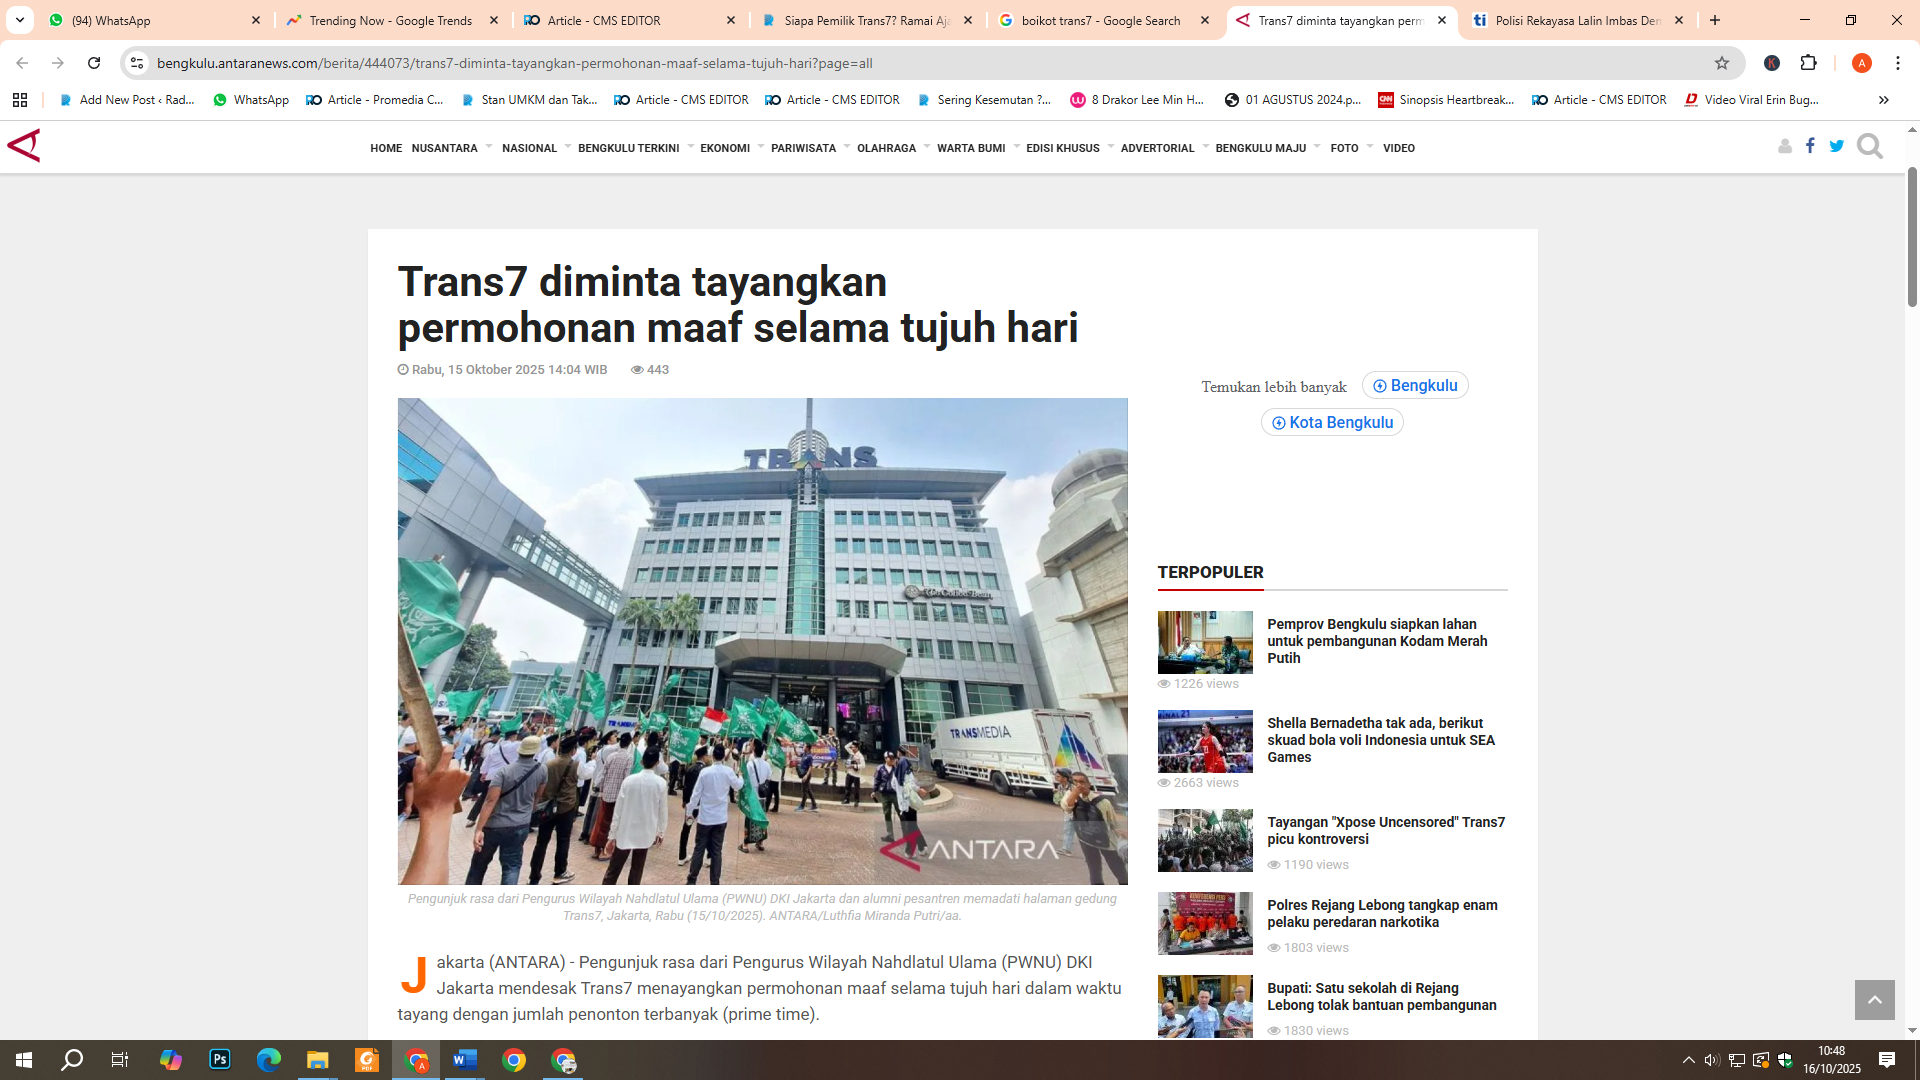Open the Antara Twitter page icon
The image size is (1920, 1080).
click(1836, 146)
